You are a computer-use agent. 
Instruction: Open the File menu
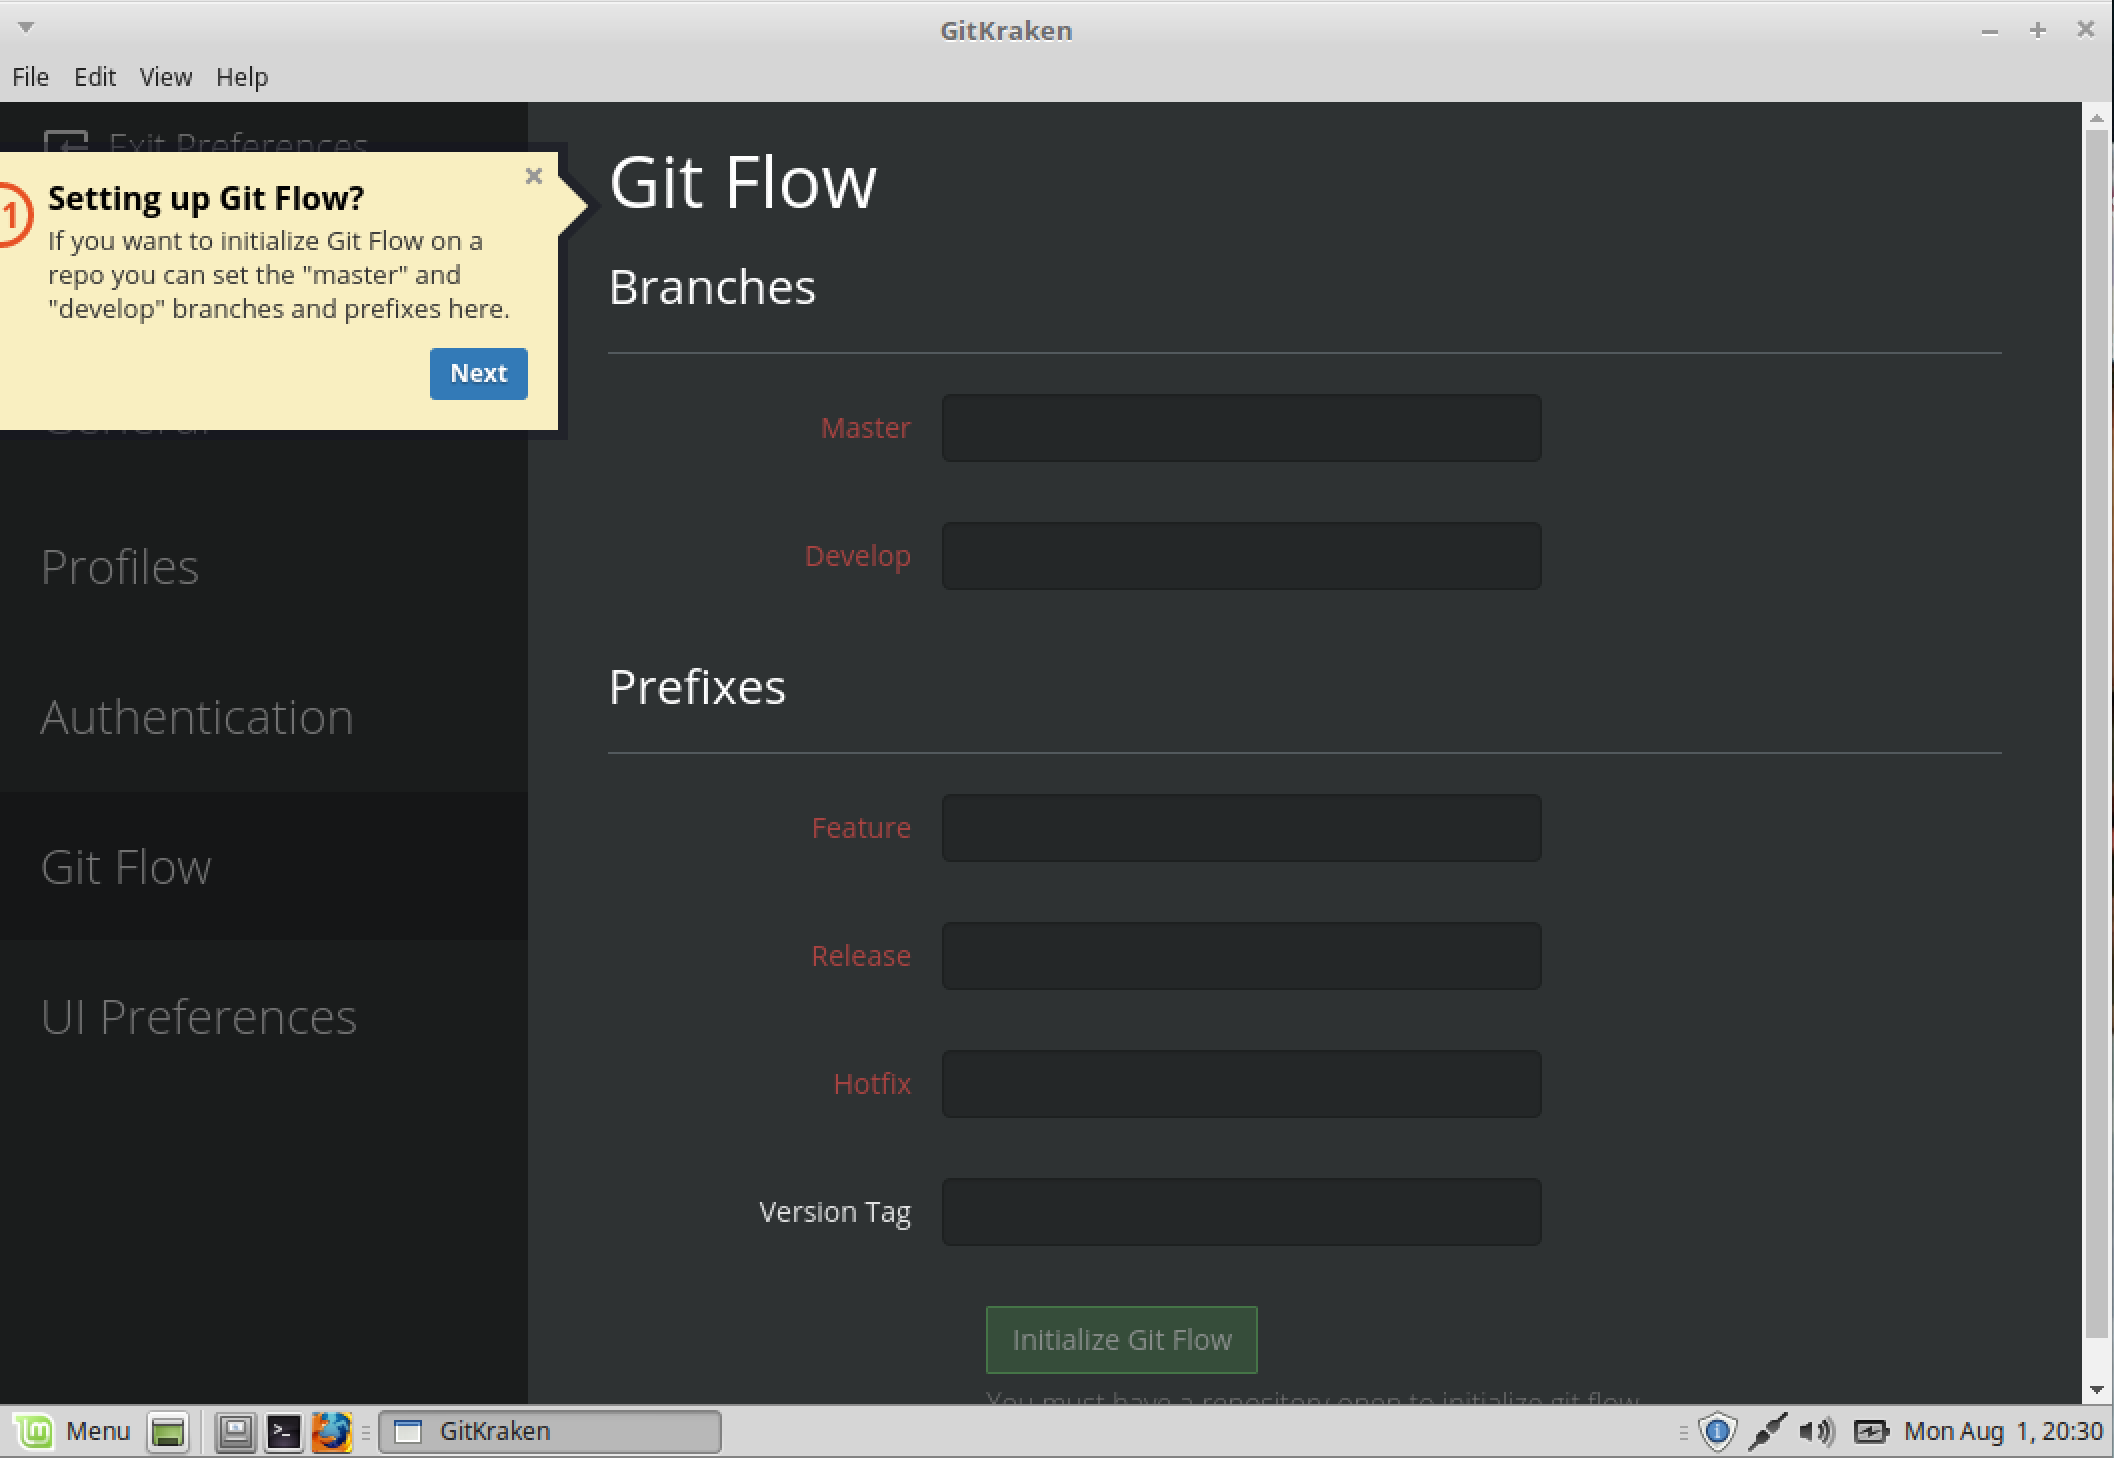30,77
